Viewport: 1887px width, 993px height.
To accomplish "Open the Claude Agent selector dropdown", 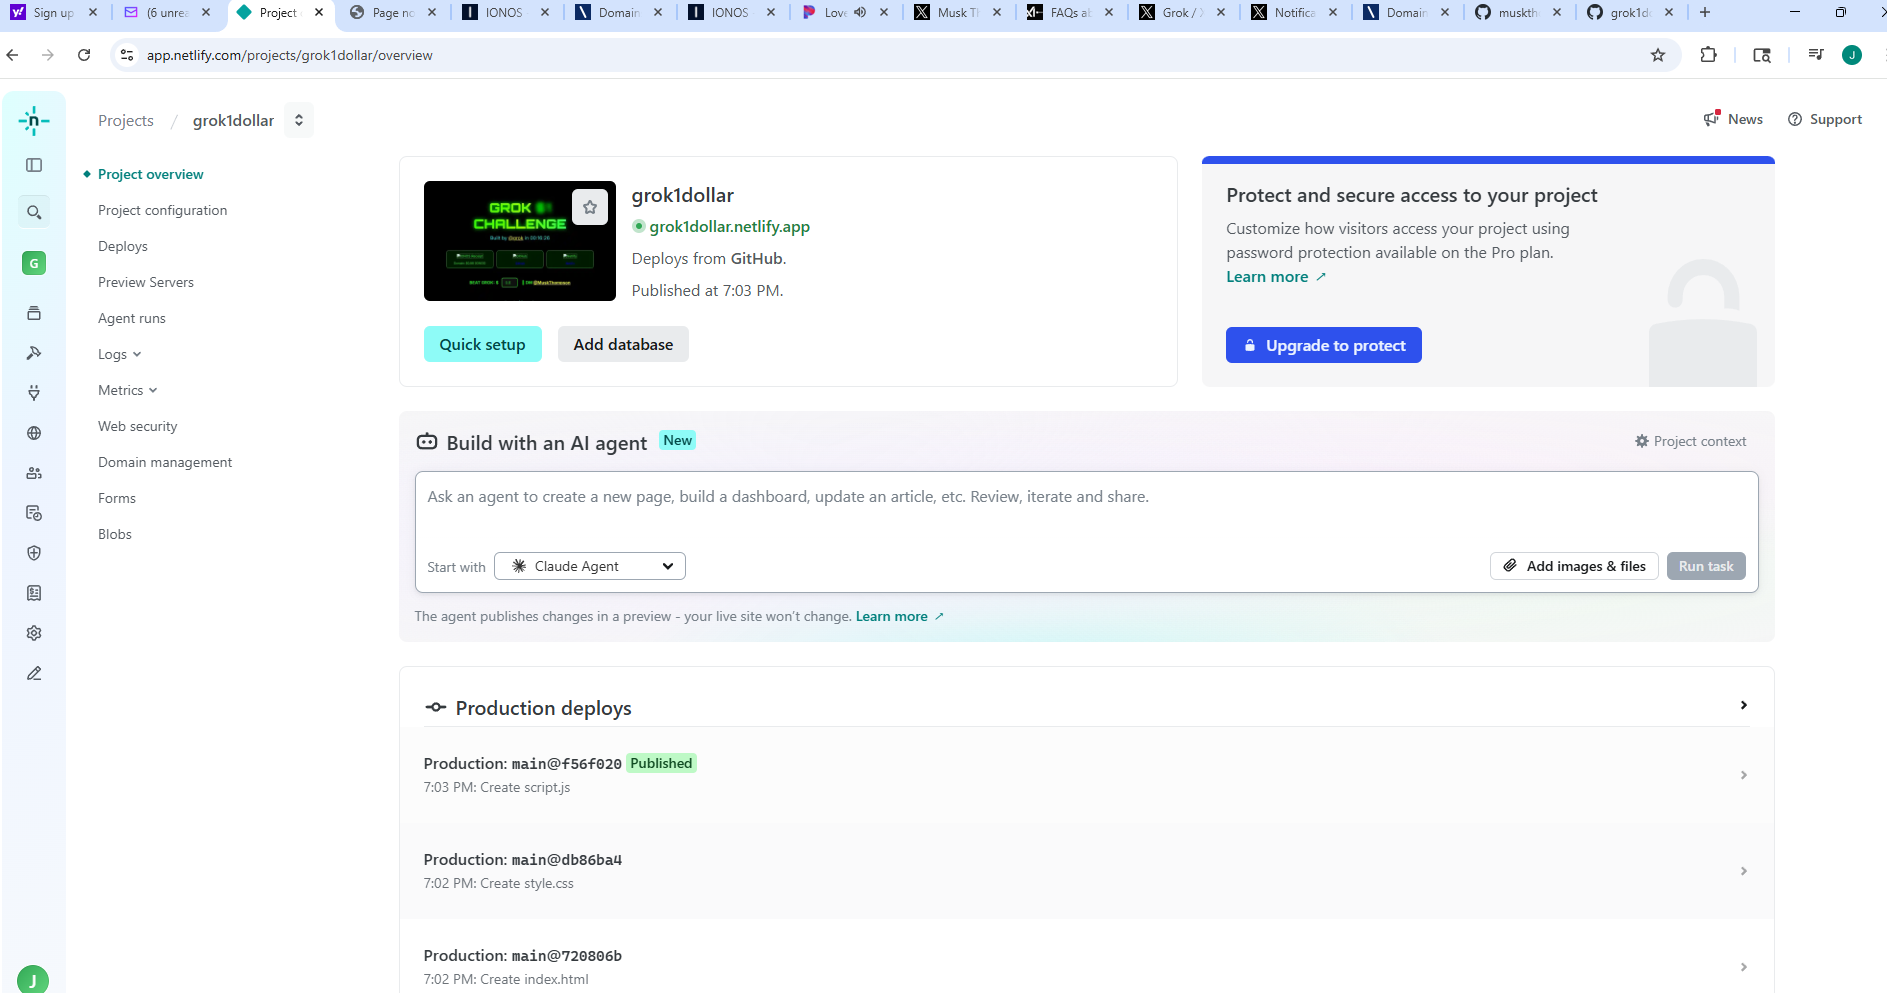I will 589,565.
